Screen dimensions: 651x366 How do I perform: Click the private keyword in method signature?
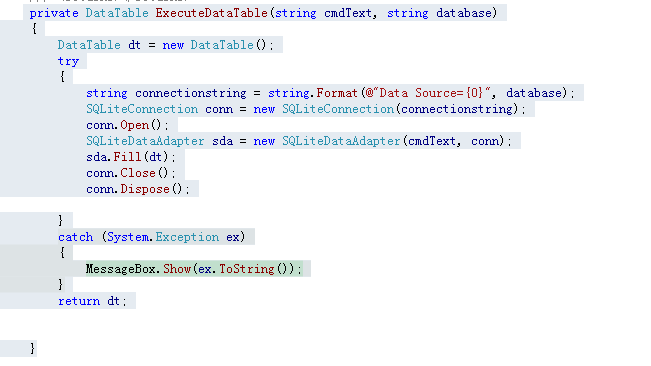pos(54,13)
